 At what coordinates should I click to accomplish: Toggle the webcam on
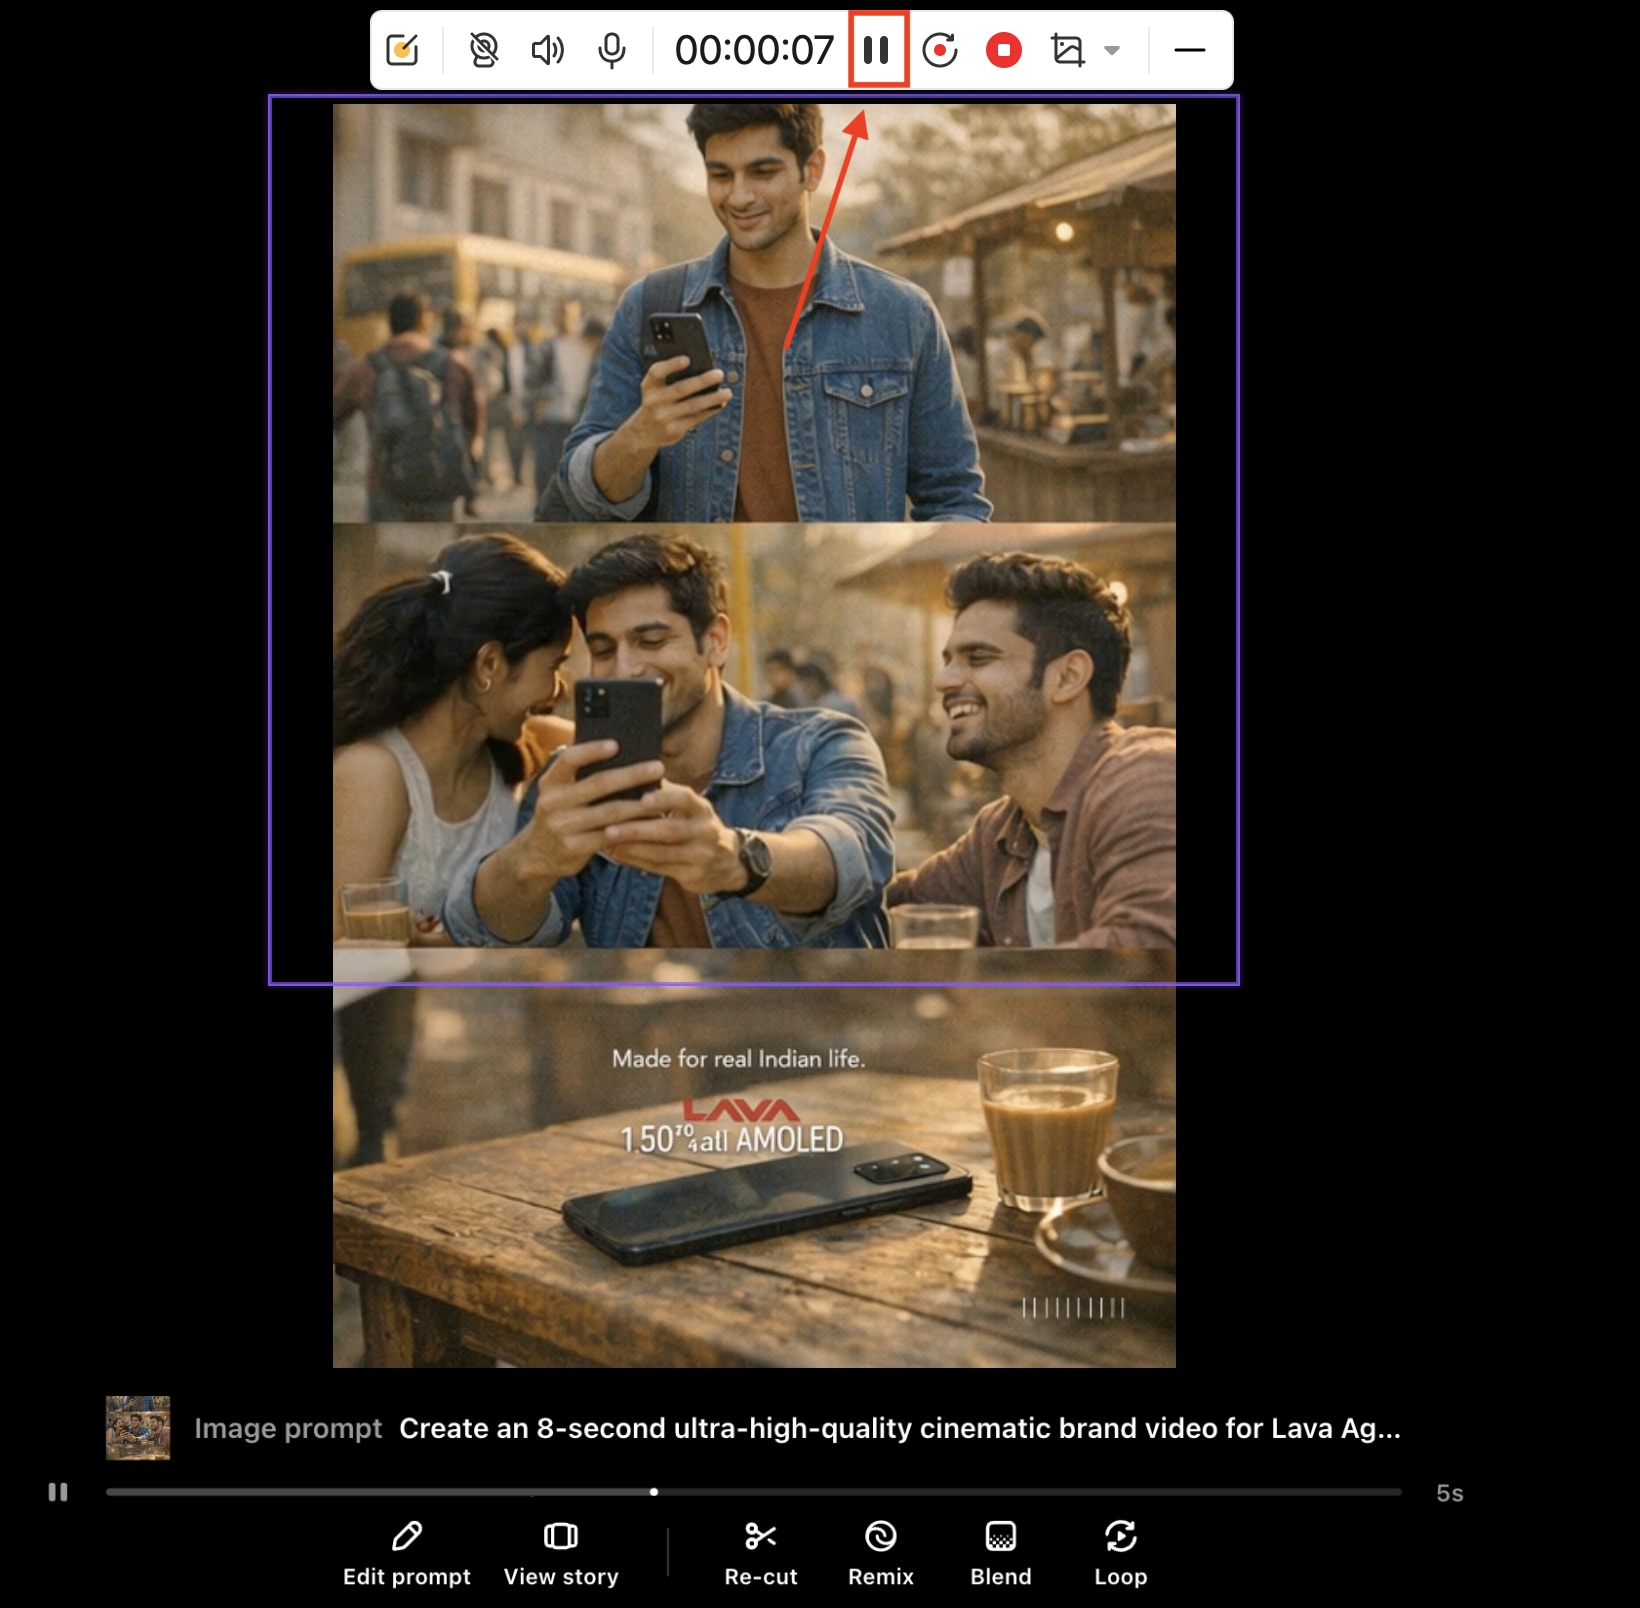click(483, 50)
